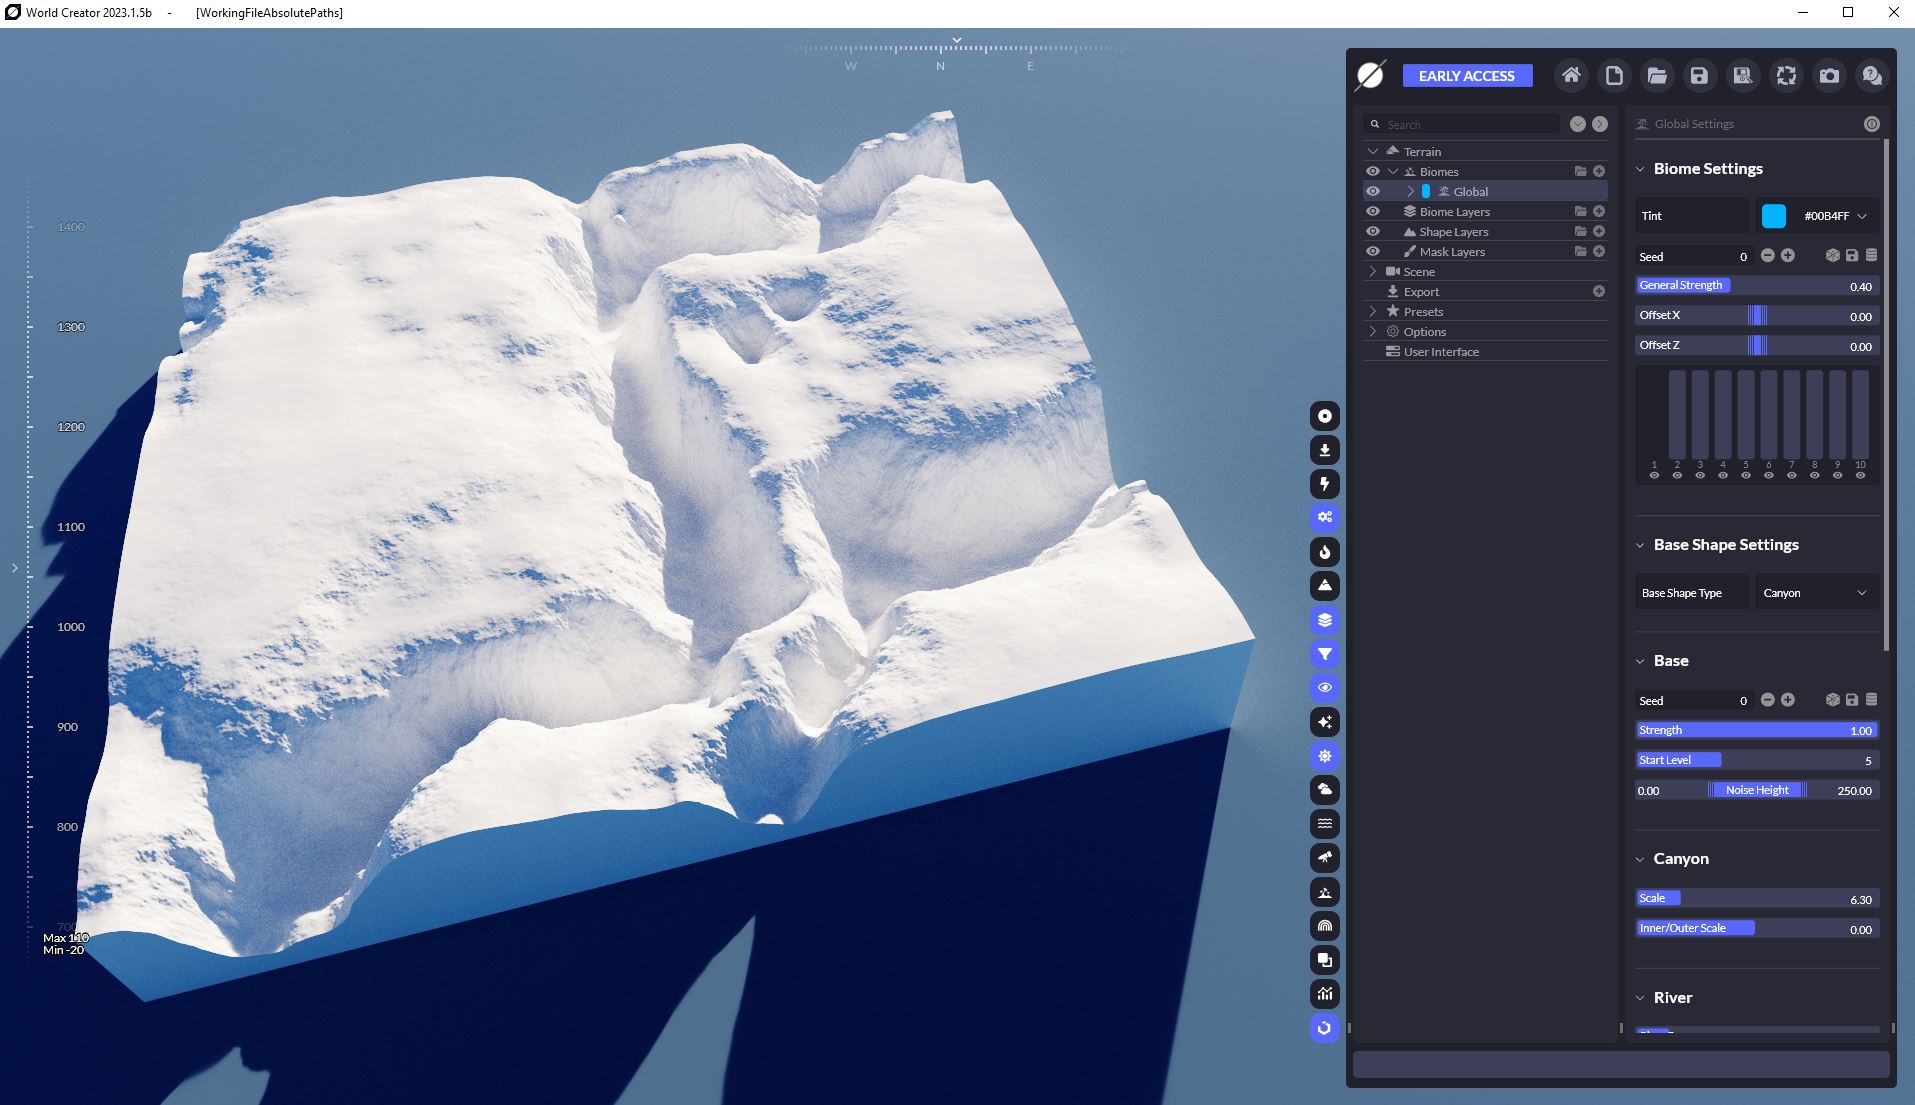The image size is (1915, 1105).
Task: Expand the Options tree node
Action: (1373, 332)
